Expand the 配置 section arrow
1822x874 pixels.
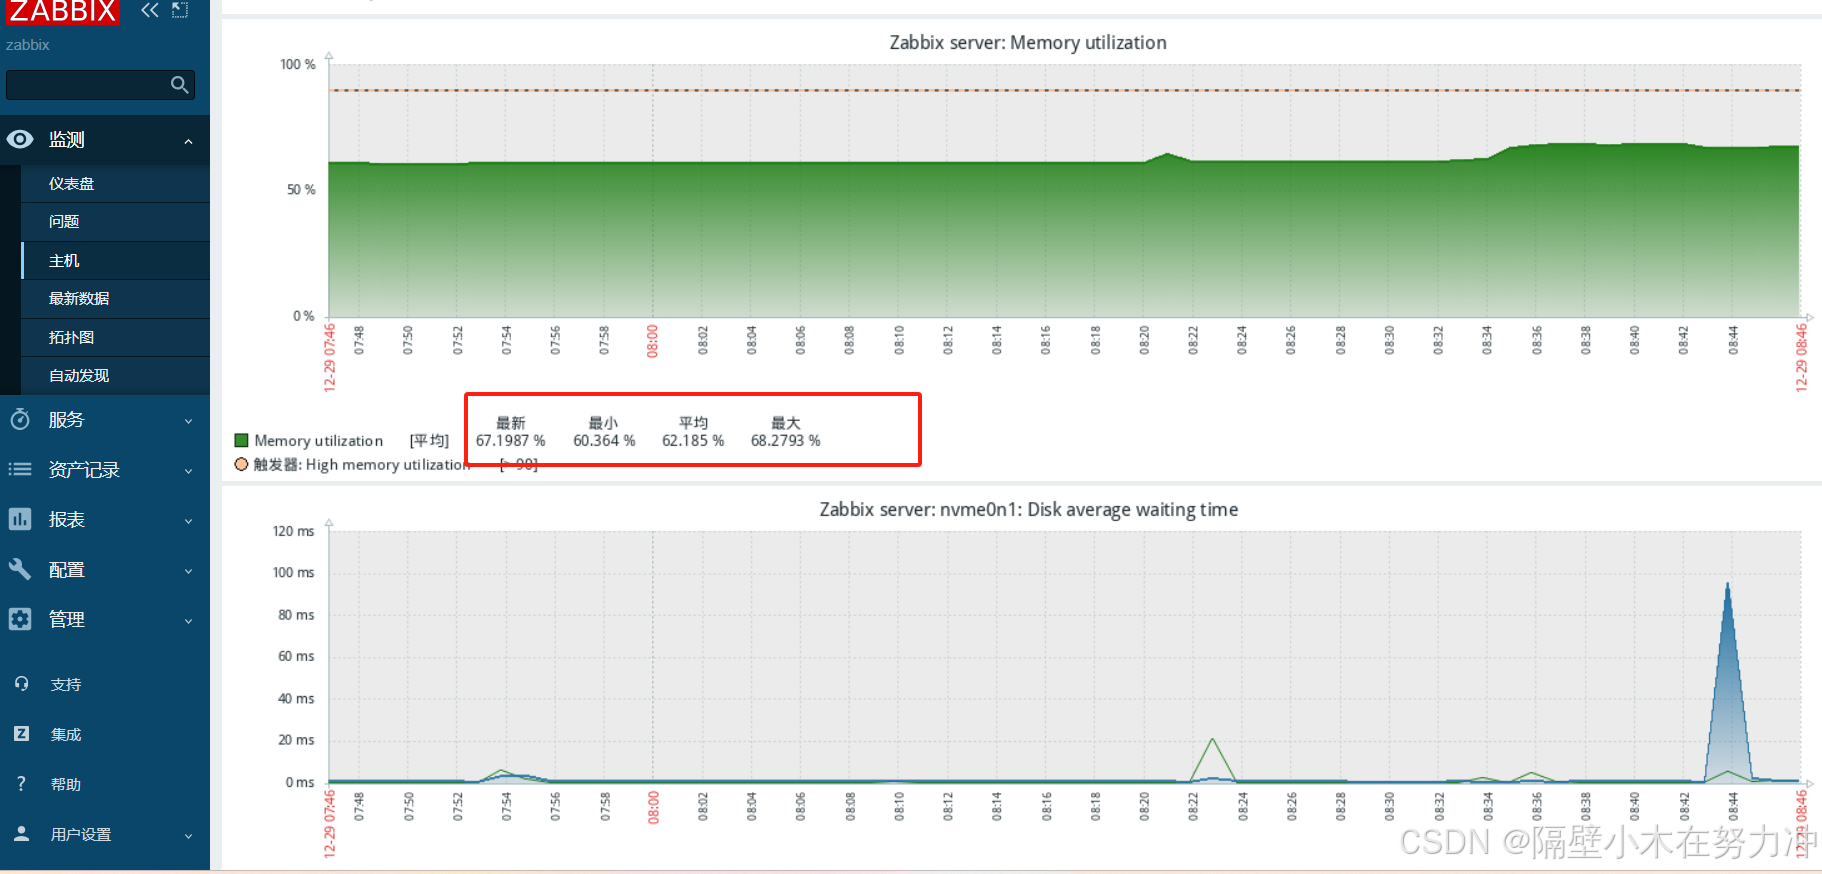(x=188, y=571)
